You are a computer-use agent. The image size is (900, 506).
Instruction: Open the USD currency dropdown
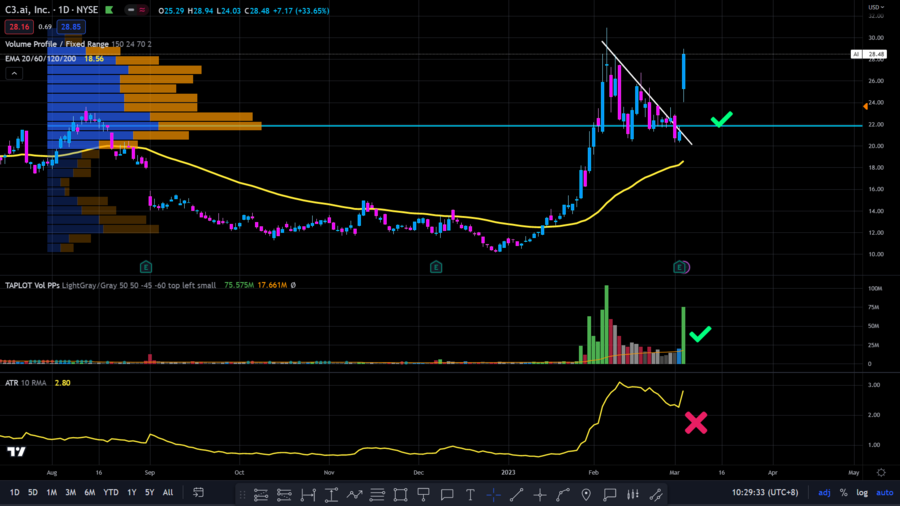point(876,7)
